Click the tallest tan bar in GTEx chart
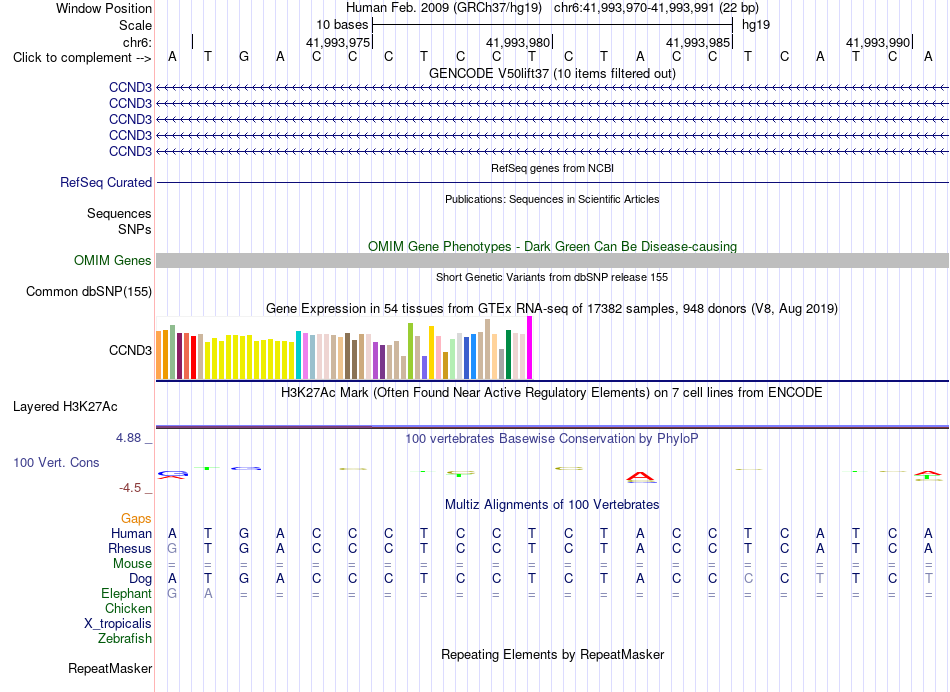 488,349
